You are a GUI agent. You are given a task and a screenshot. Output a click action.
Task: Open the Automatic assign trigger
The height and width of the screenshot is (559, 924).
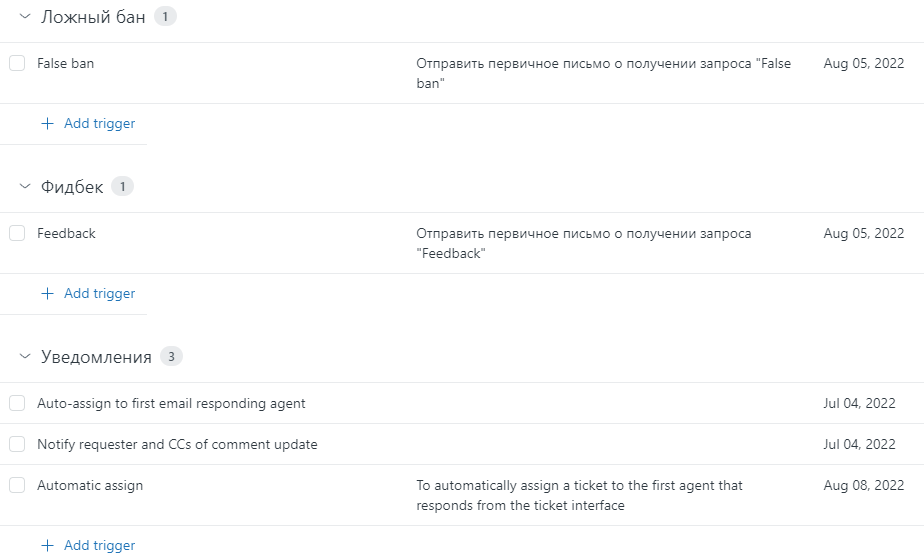pos(90,486)
